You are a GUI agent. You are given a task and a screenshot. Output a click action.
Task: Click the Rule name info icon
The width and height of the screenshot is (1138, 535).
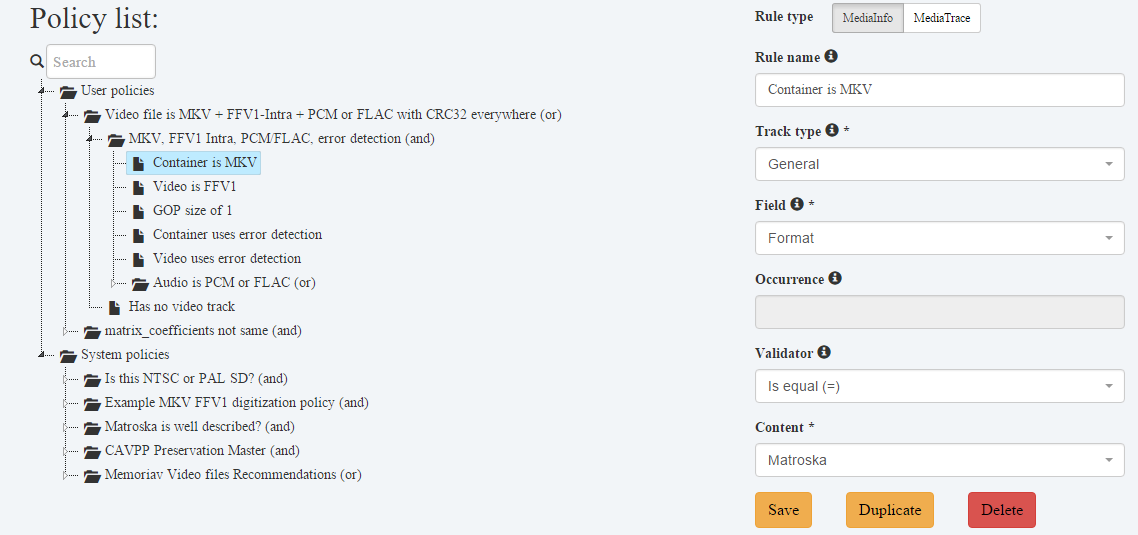coord(831,56)
